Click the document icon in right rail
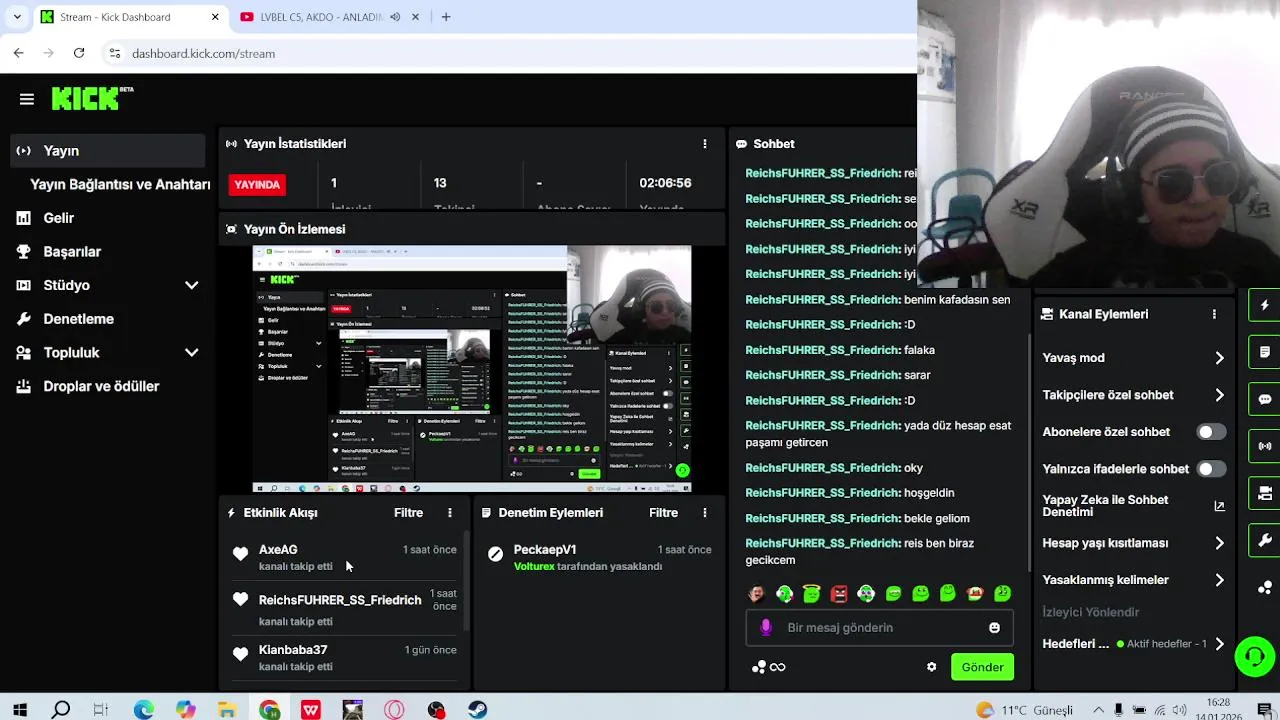 pos(1265,352)
